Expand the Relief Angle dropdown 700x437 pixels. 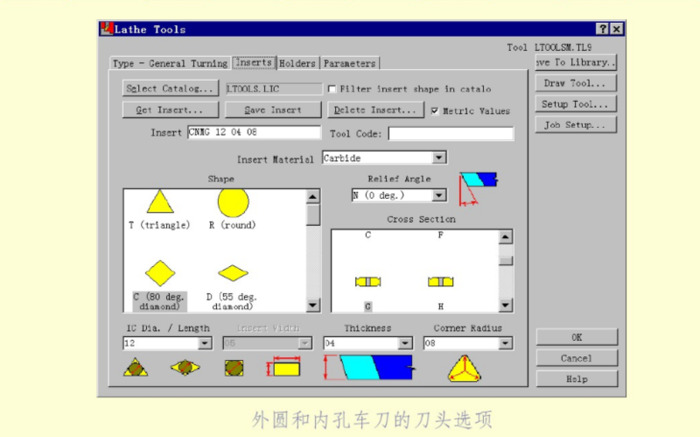click(x=439, y=195)
